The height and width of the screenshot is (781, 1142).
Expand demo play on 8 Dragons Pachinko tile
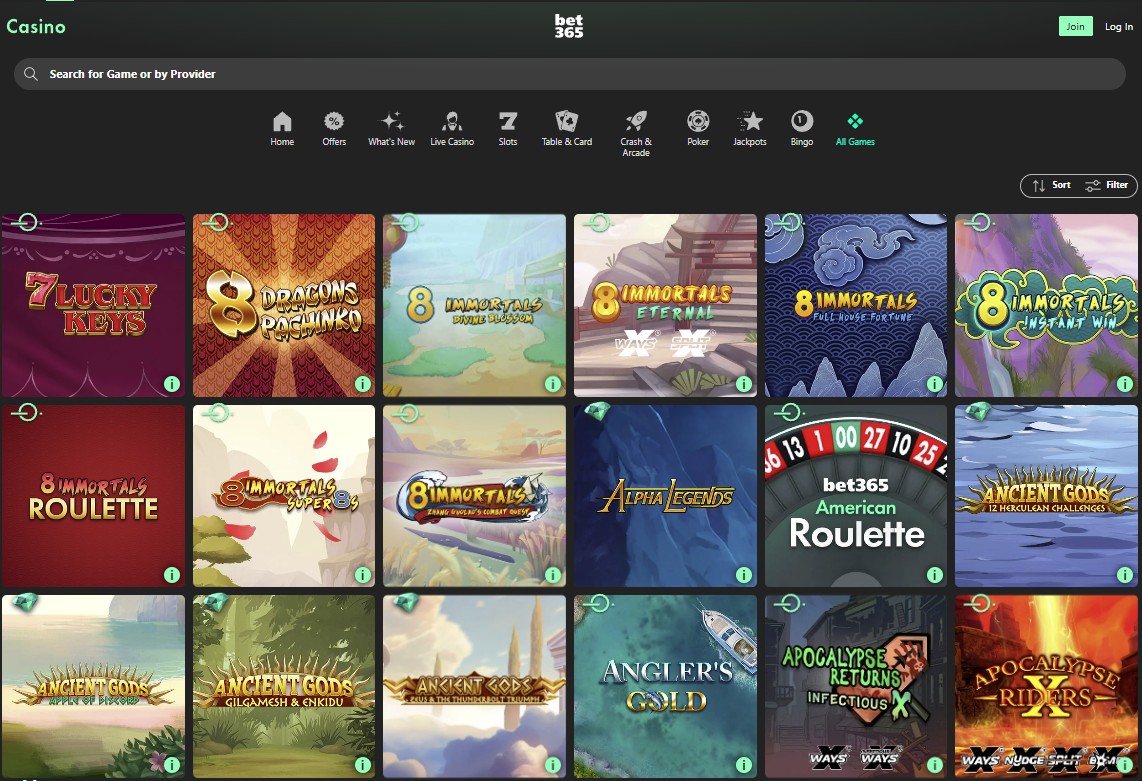(216, 221)
